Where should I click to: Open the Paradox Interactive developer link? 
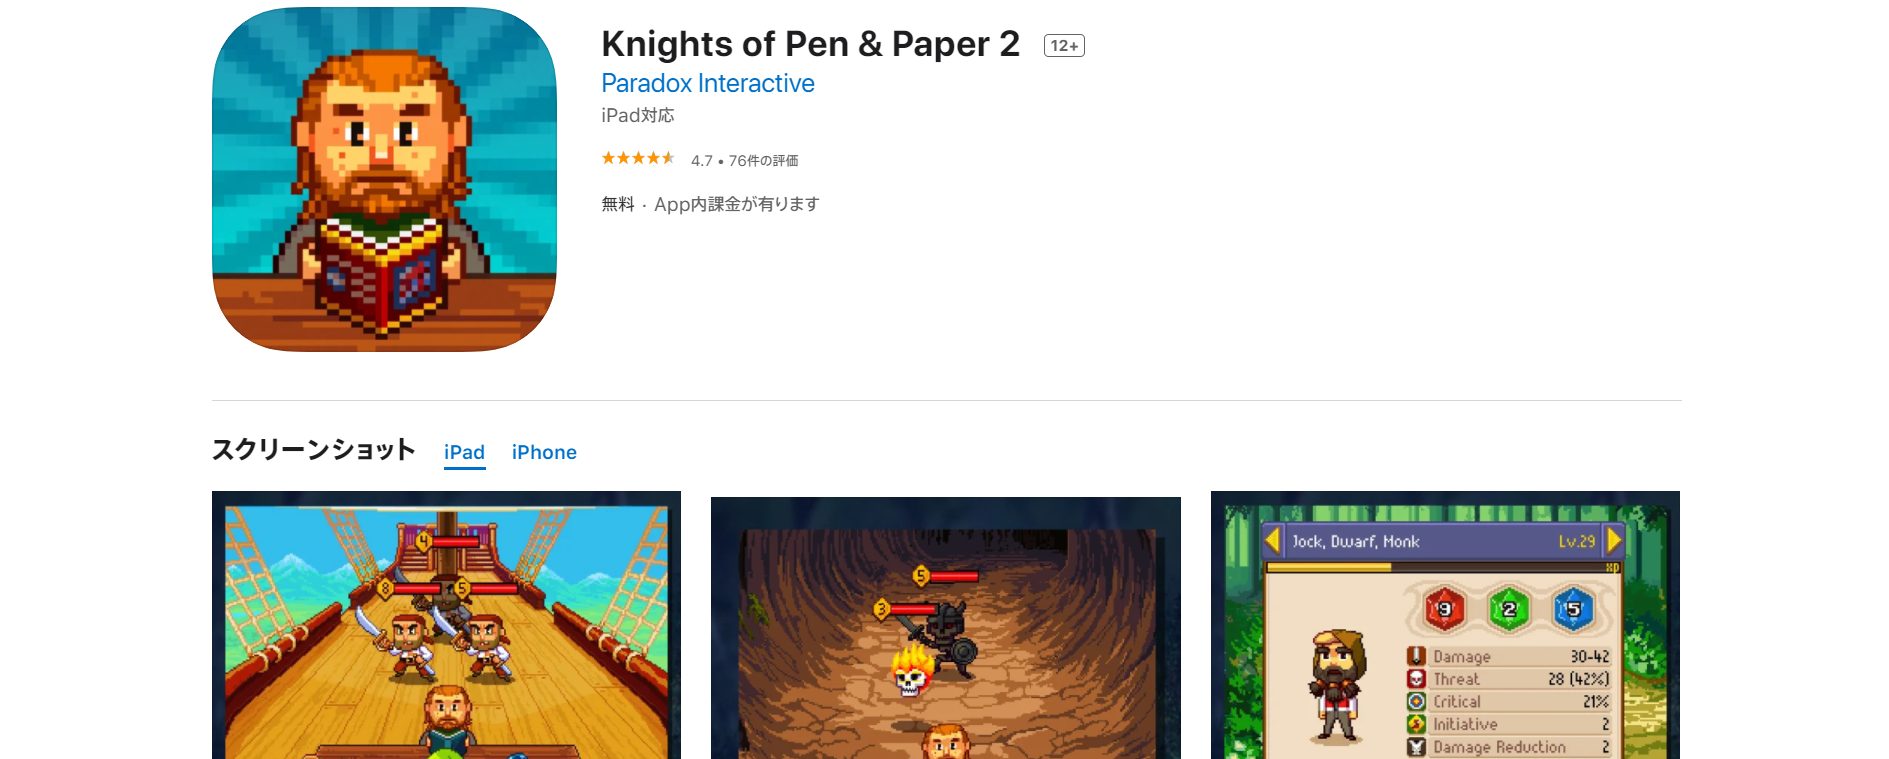pos(707,83)
